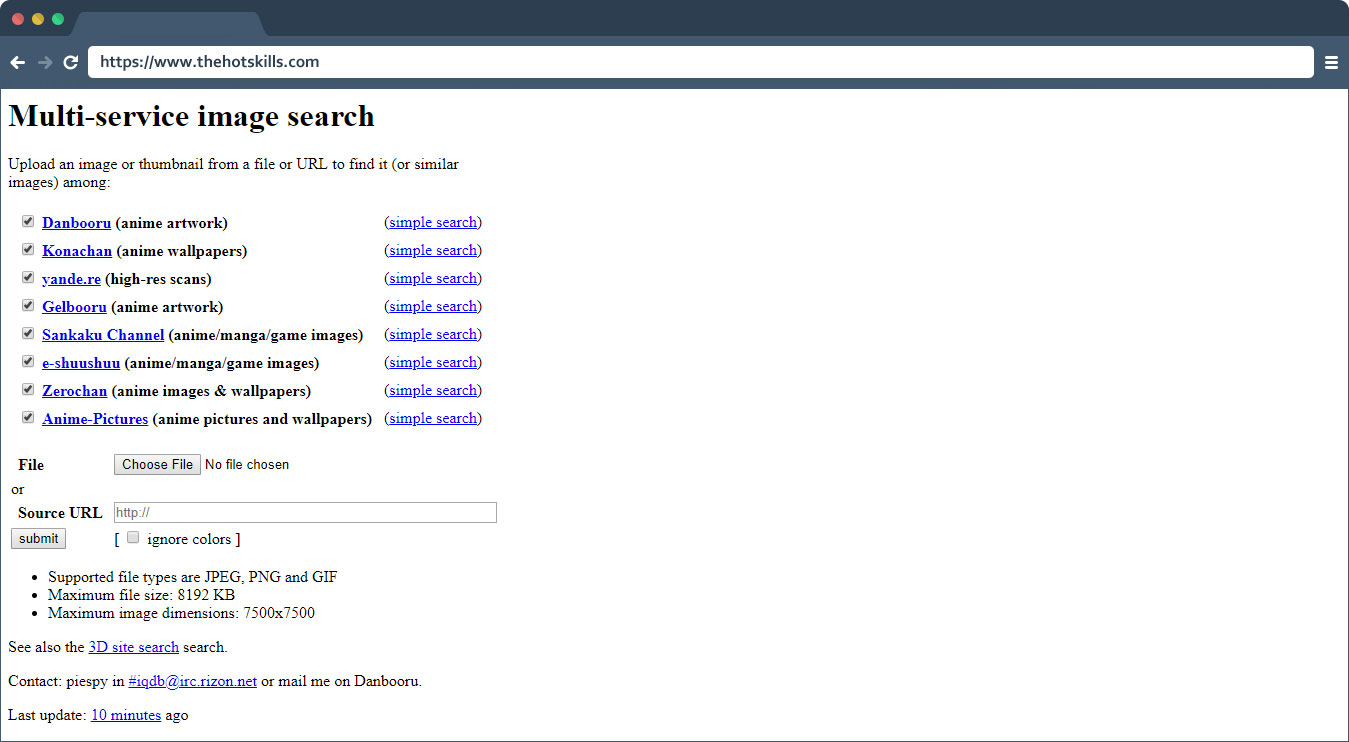
Task: Click the Choose File button
Action: 157,464
